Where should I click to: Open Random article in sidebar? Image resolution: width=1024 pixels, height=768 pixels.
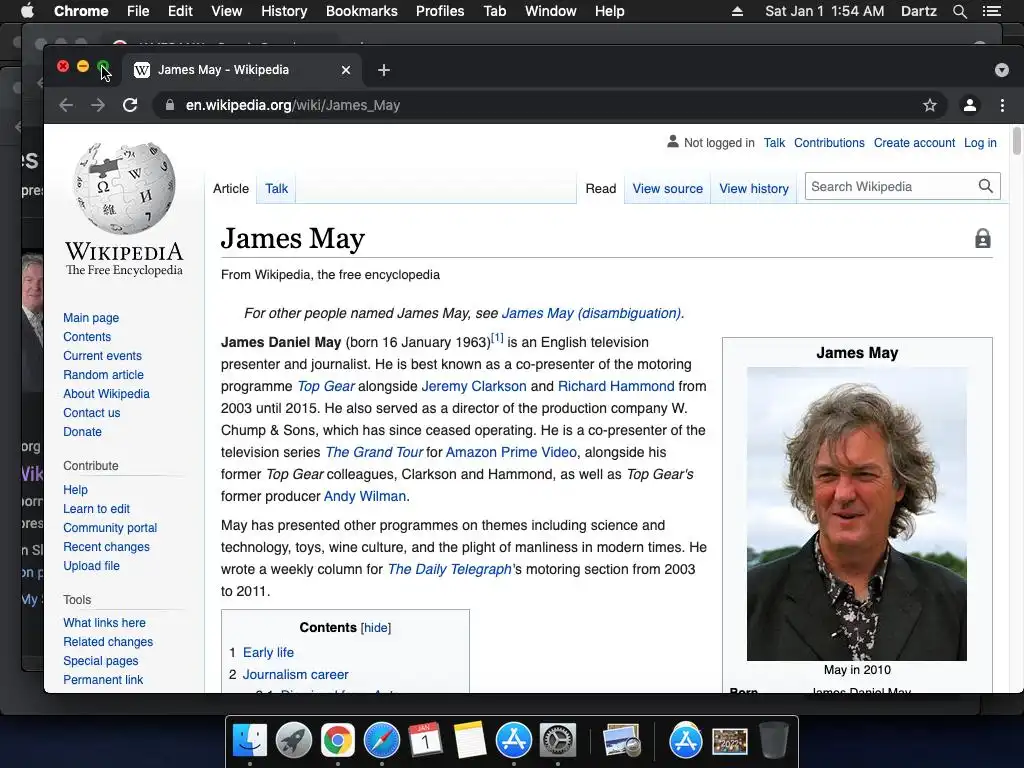click(x=103, y=375)
